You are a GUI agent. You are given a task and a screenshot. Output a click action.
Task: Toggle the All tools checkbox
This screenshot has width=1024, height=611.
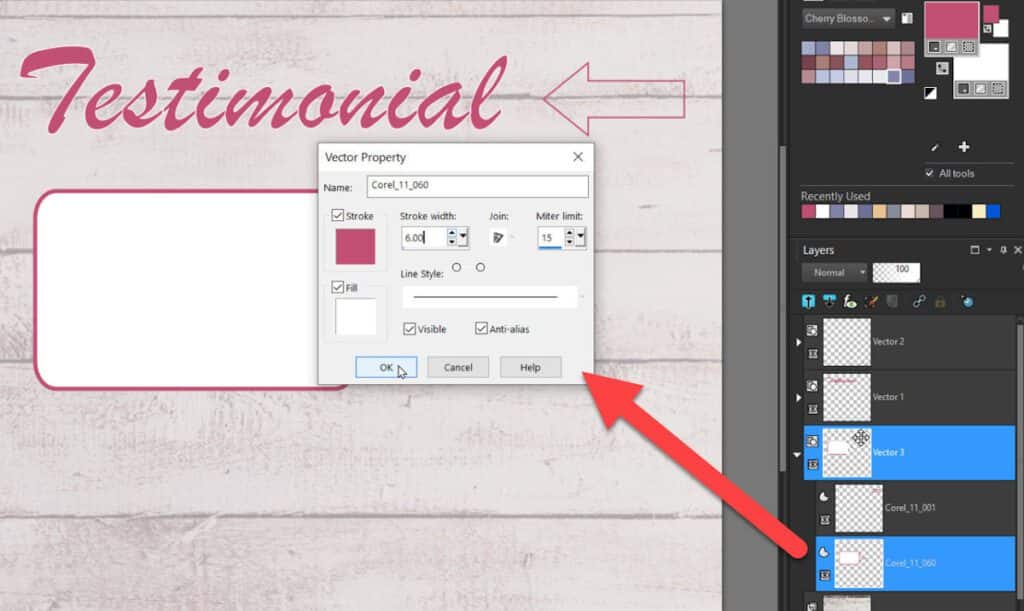click(929, 172)
